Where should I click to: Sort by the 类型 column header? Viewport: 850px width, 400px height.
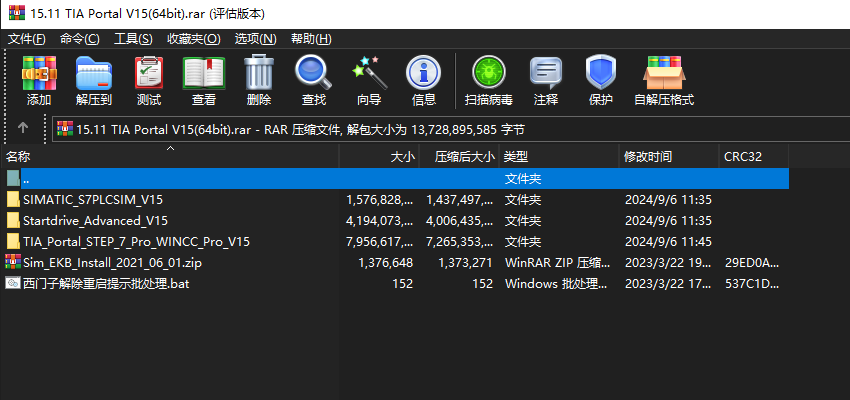coord(559,157)
